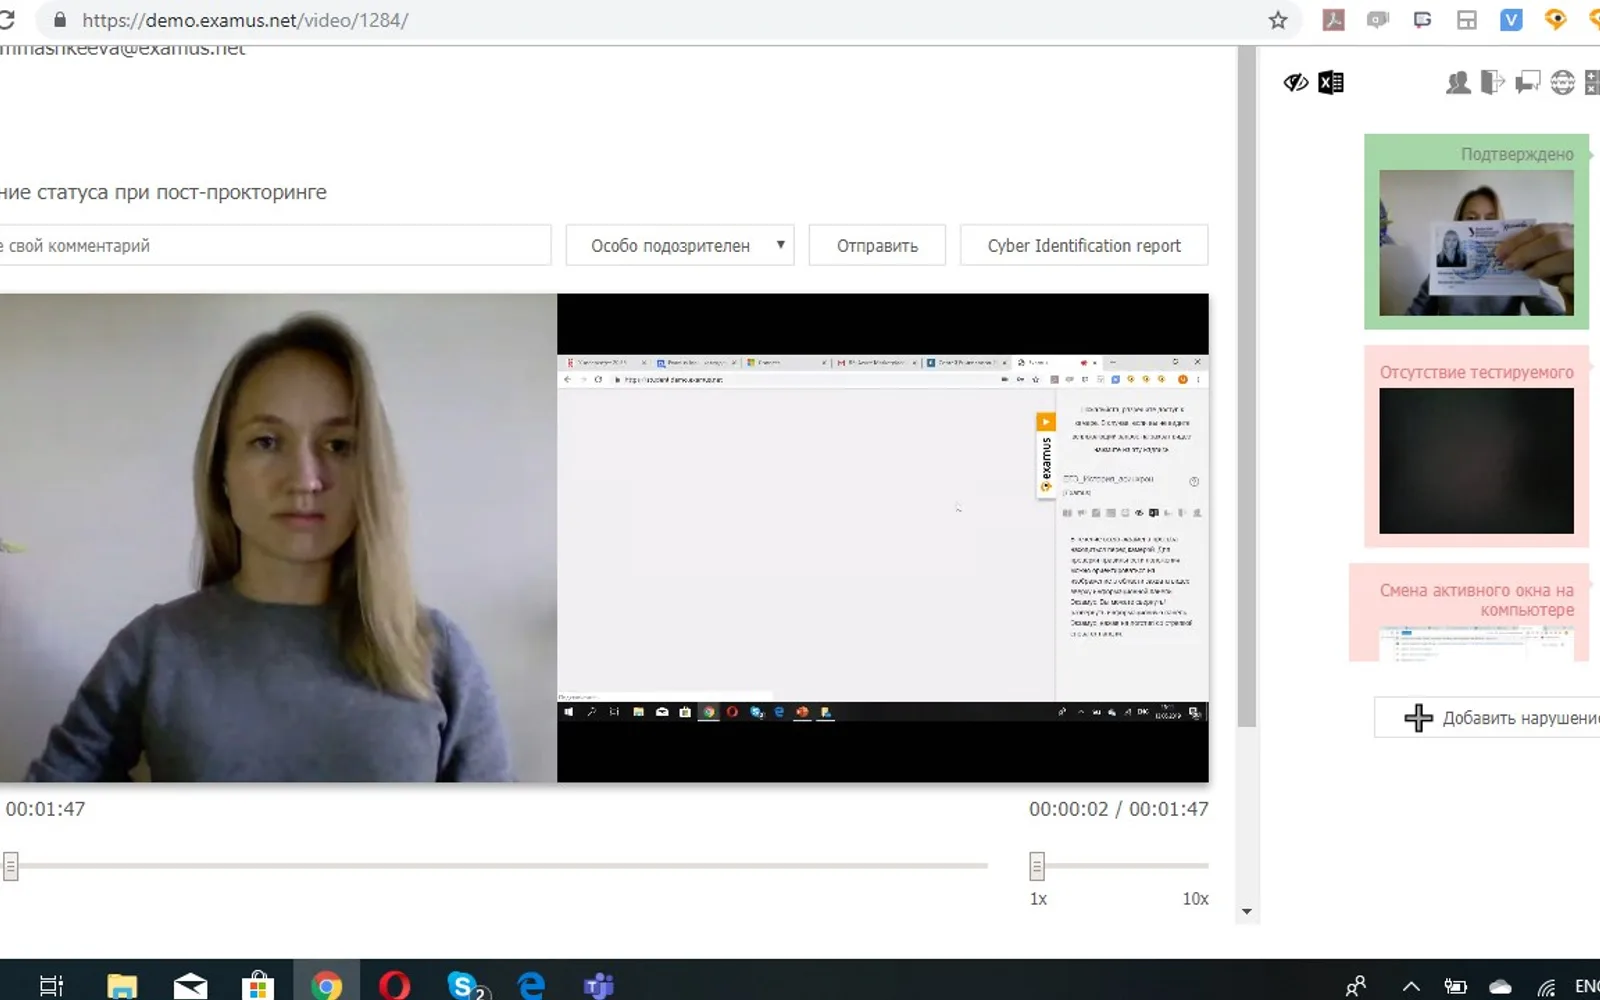Show hidden system tray icons
1600x1000 pixels.
pyautogui.click(x=1411, y=987)
